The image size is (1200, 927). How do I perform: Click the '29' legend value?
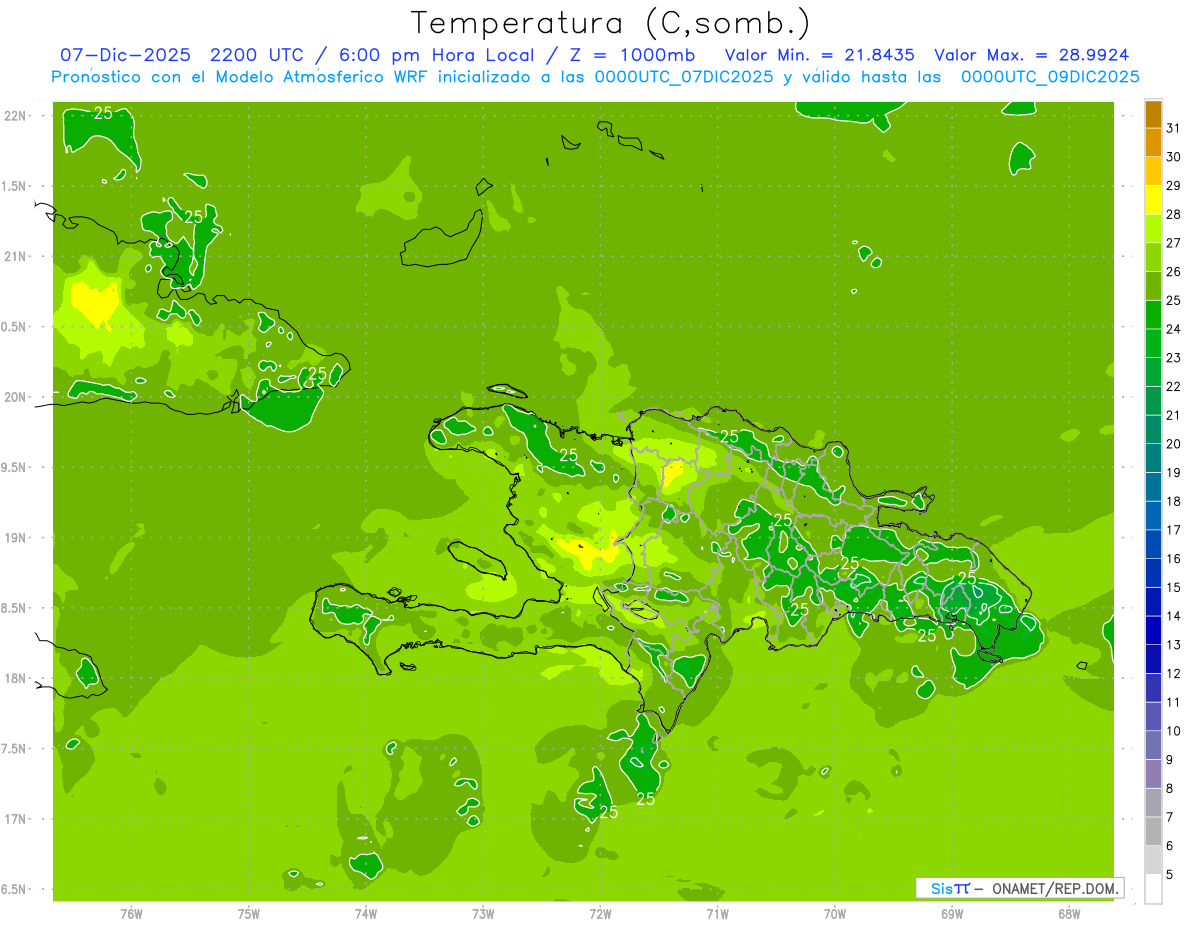1174,186
